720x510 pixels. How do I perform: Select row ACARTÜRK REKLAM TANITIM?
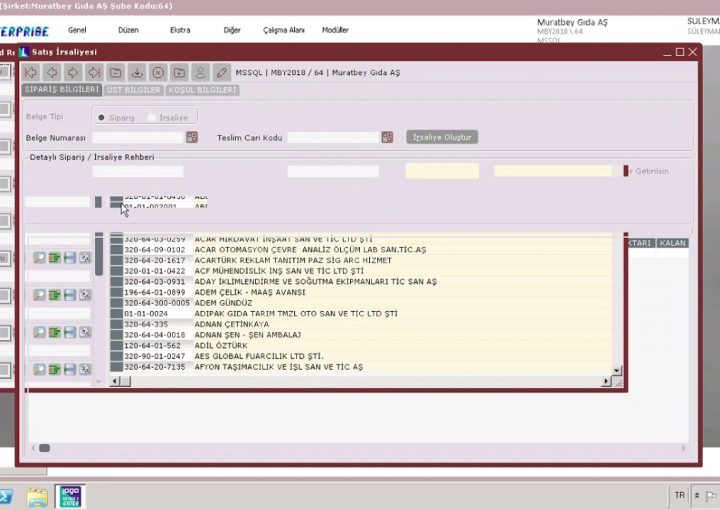pyautogui.click(x=360, y=260)
